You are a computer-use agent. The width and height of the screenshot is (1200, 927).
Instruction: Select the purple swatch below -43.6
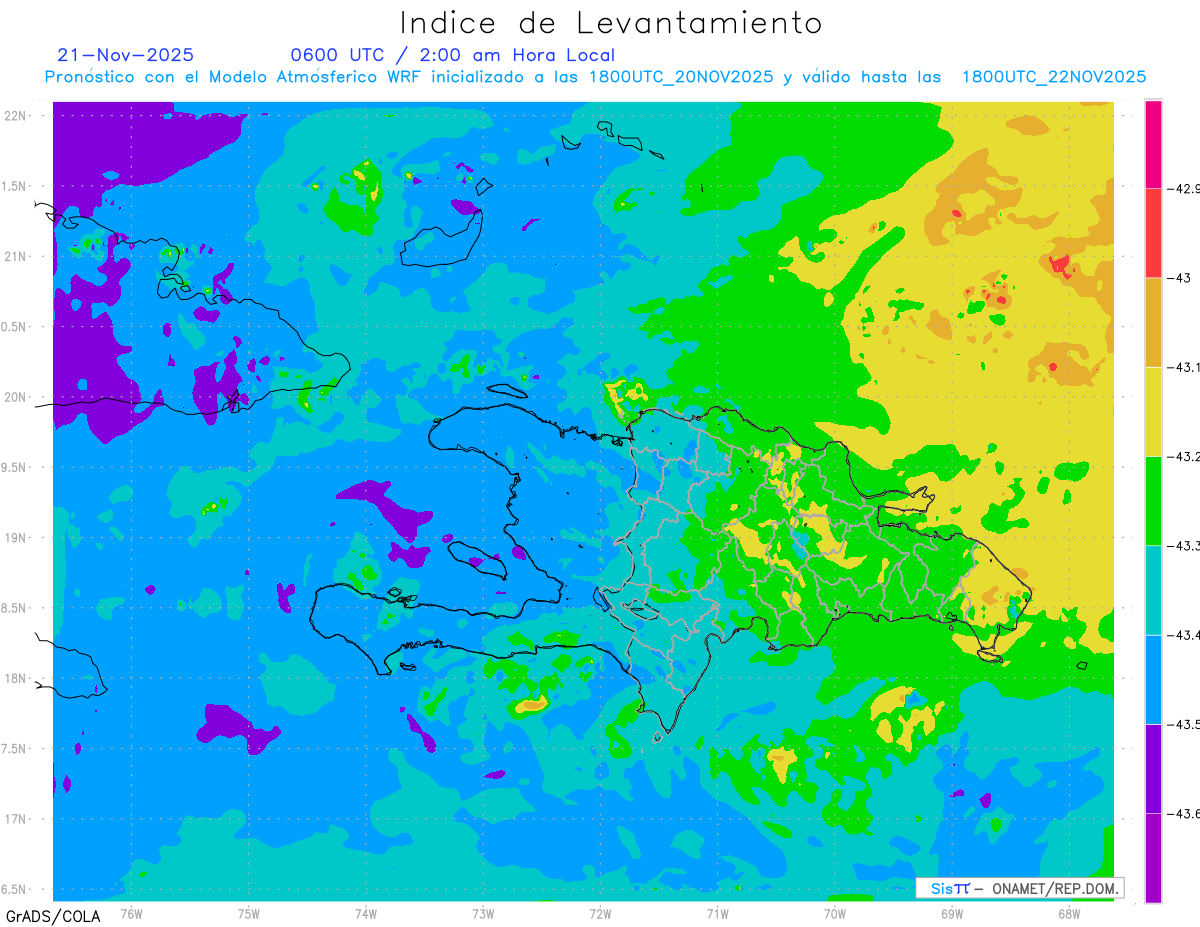coord(1153,858)
